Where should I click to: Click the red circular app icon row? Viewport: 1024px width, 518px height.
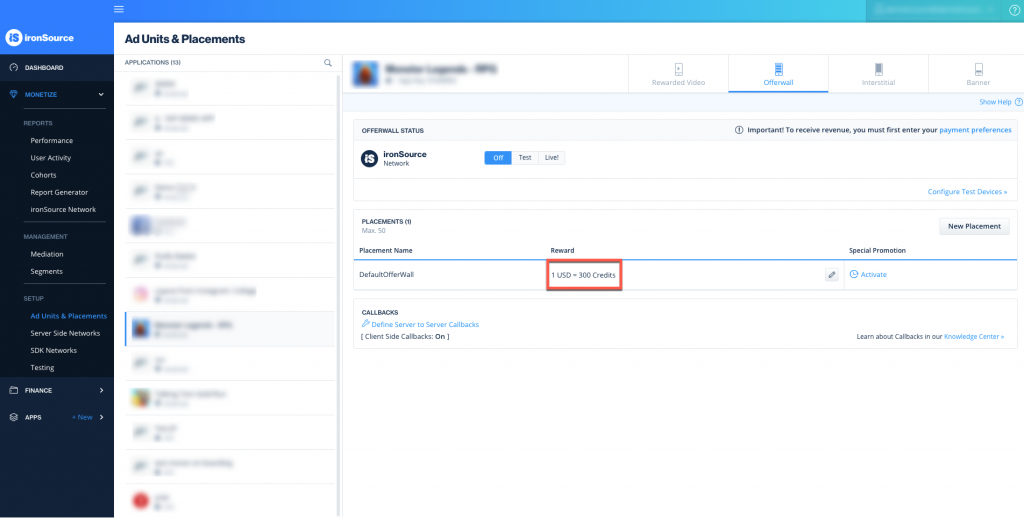pos(229,501)
